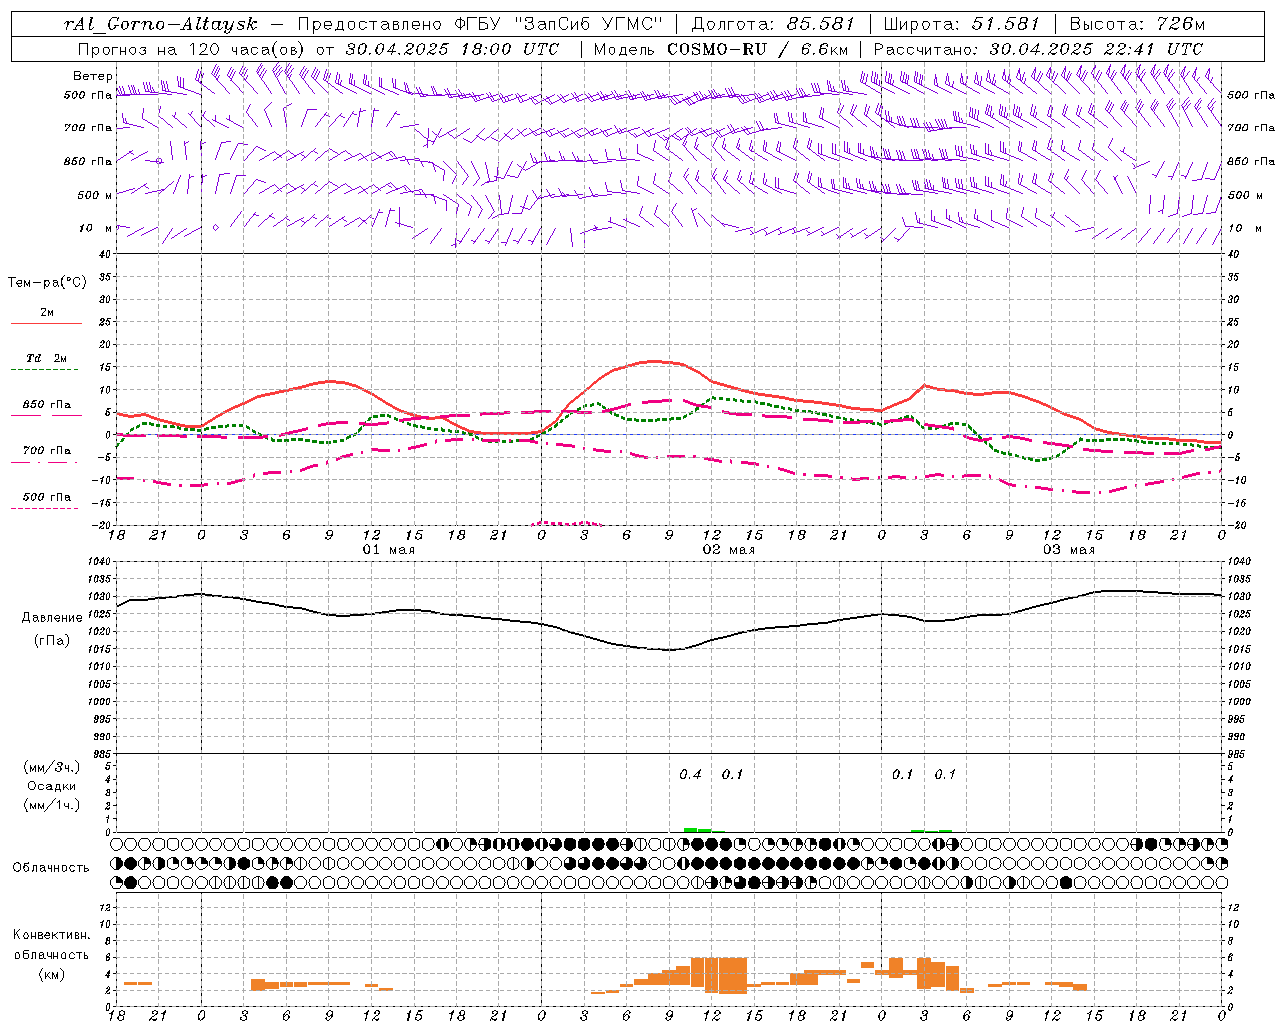
Task: Click the (мм/3ч.) precipitation unit label
Action: tap(52, 768)
